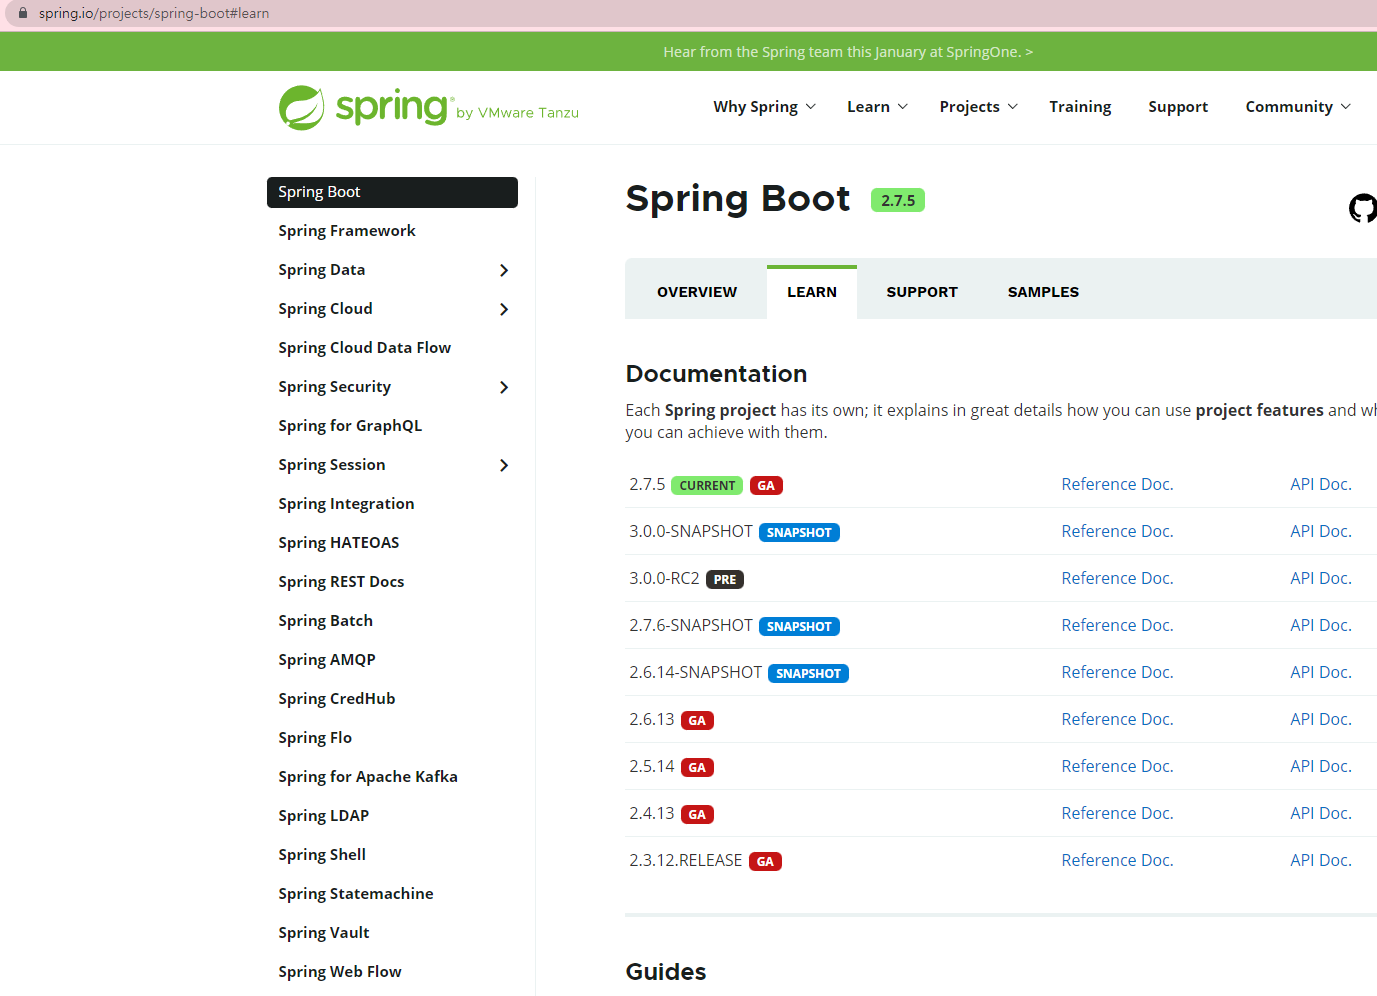
Task: Switch to the OVERVIEW tab
Action: click(697, 292)
